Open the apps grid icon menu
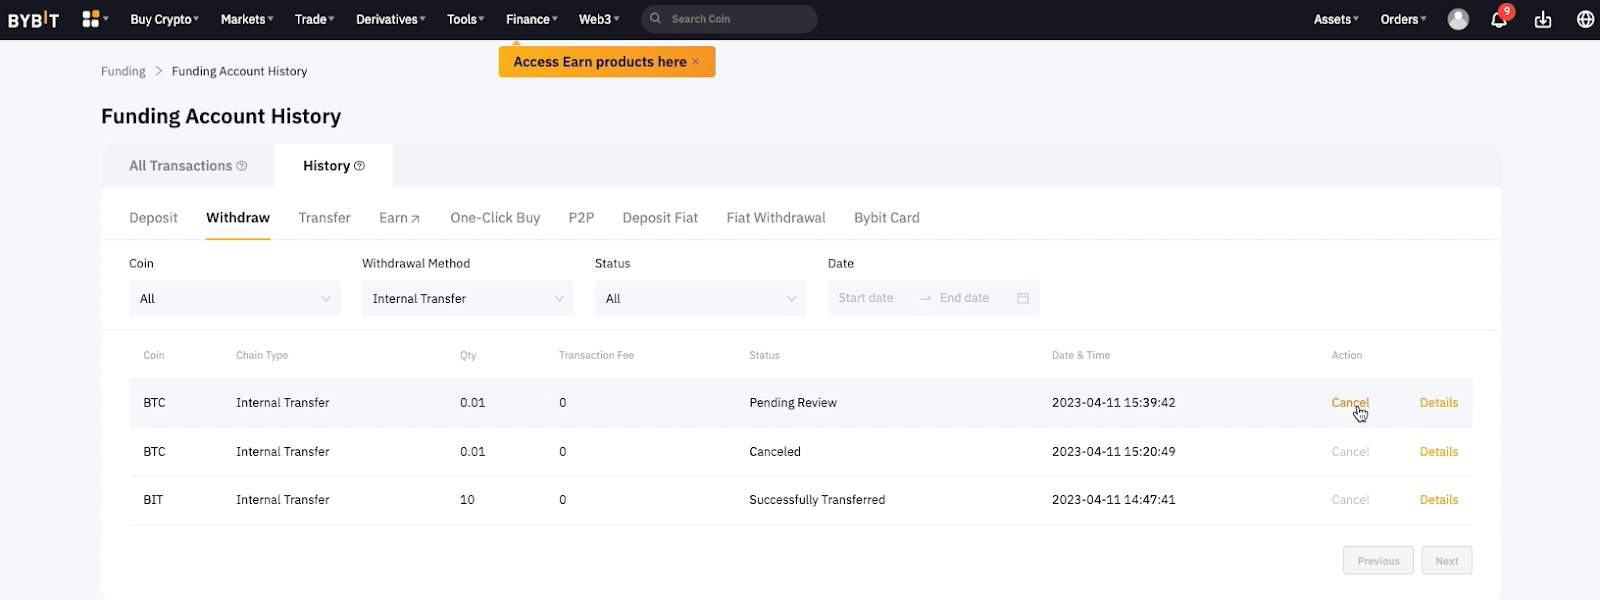 (x=91, y=19)
